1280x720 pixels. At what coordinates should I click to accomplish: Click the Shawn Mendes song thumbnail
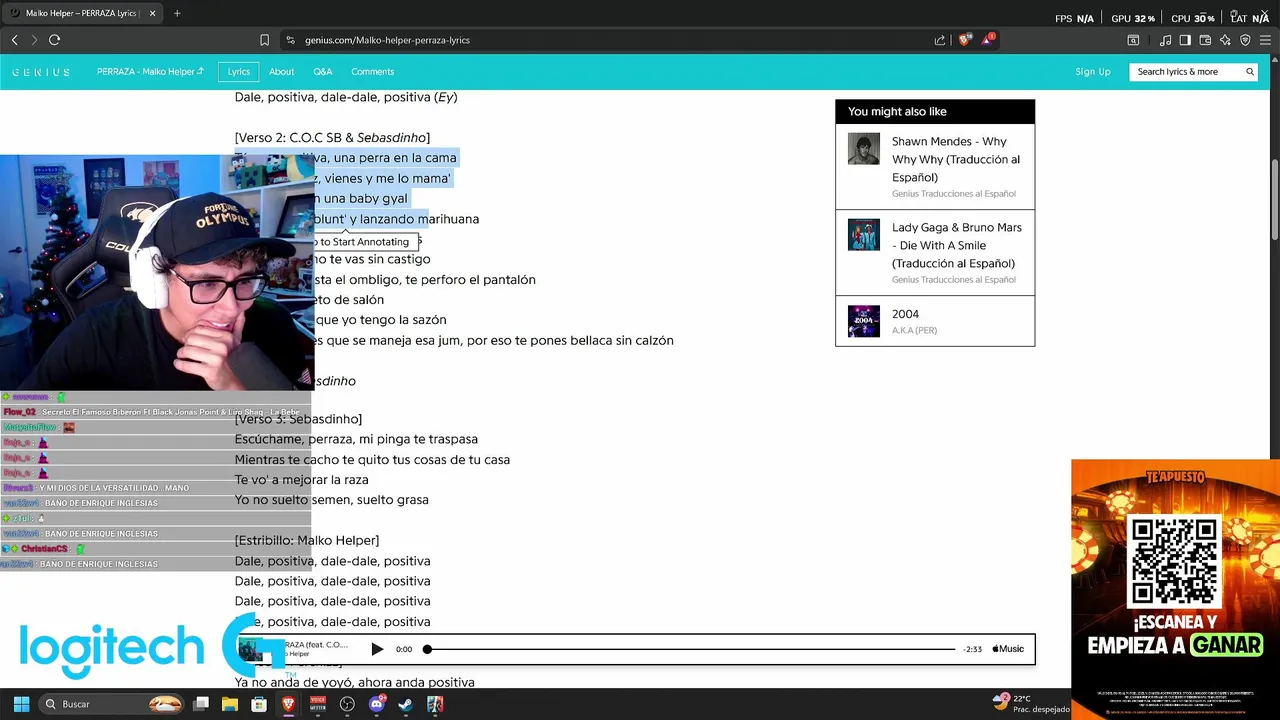coord(864,149)
